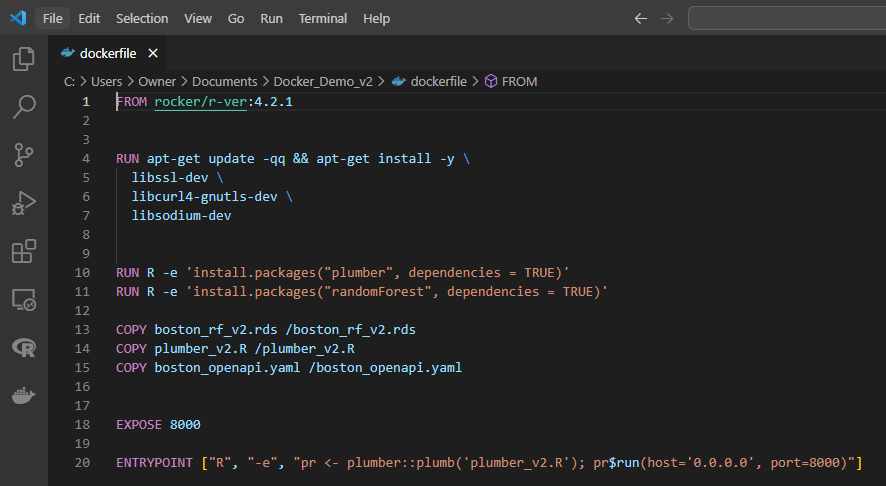Screen dimensions: 886x486
Task: Open the Search view icon
Action: coord(23,107)
